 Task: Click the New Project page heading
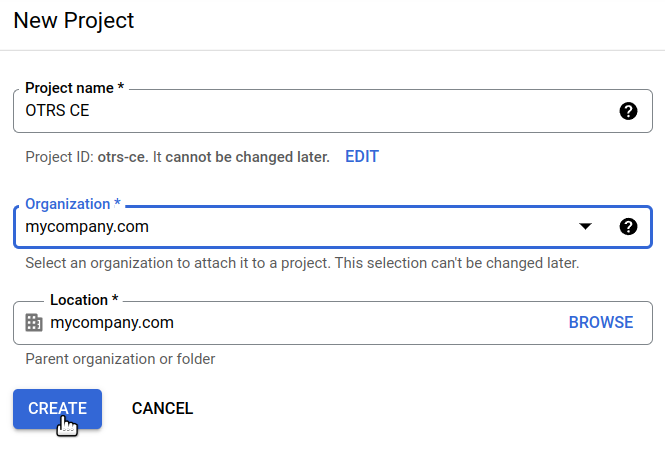click(74, 20)
